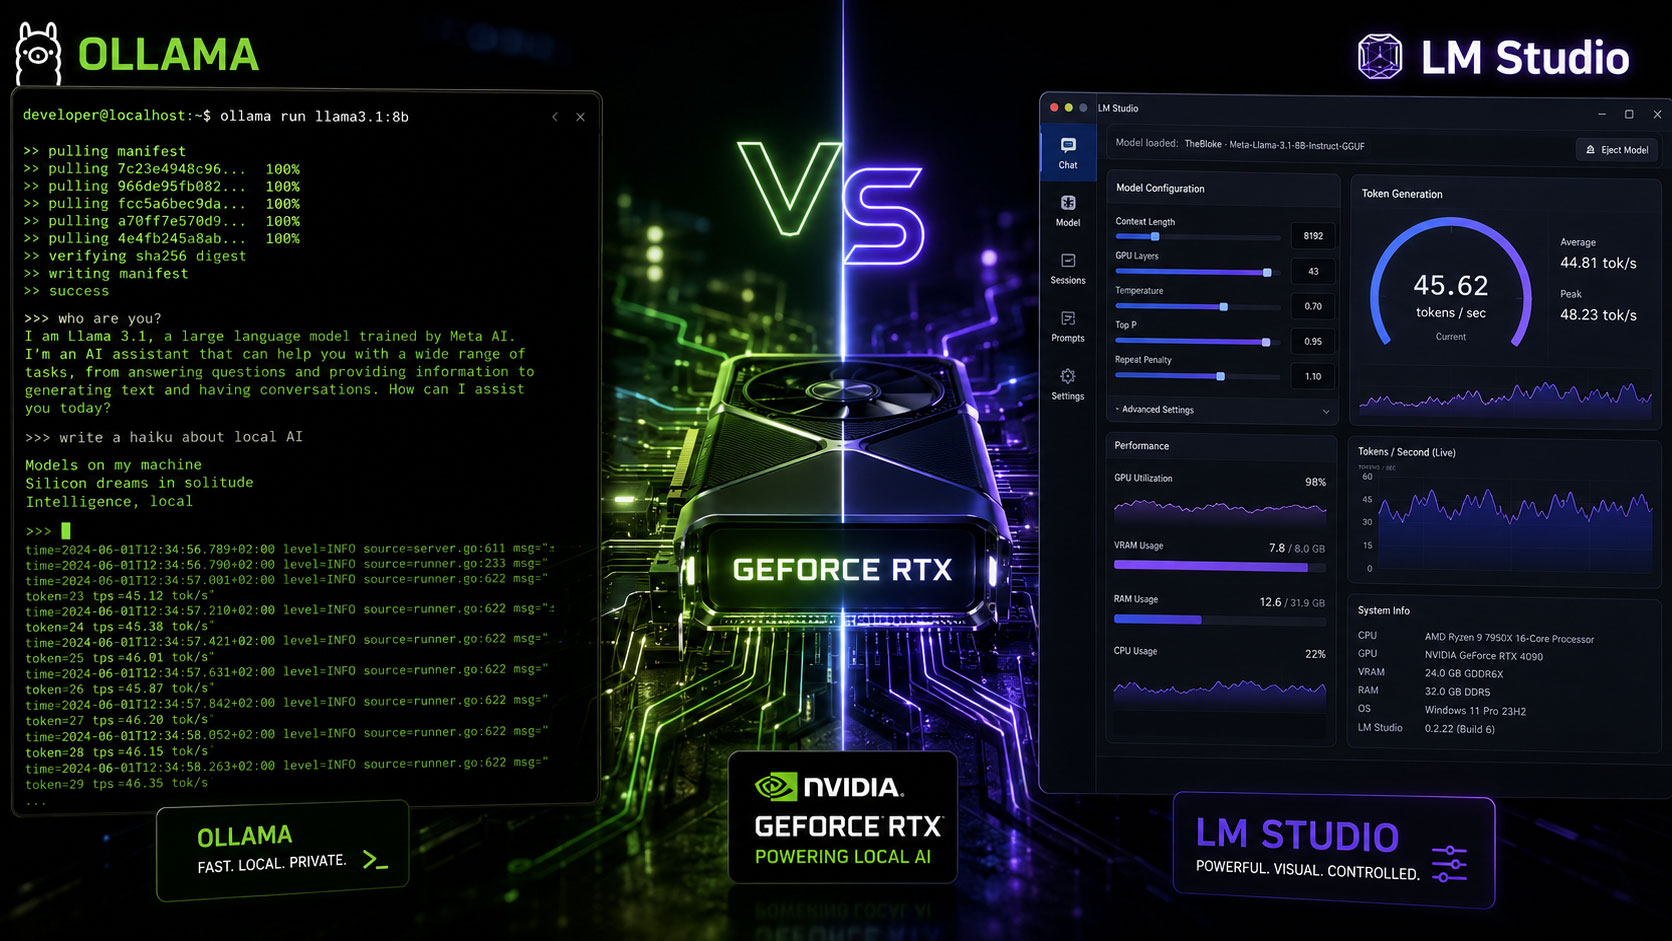Click the 'Model Configuration' panel header
Viewport: 1672px width, 941px height.
1160,188
